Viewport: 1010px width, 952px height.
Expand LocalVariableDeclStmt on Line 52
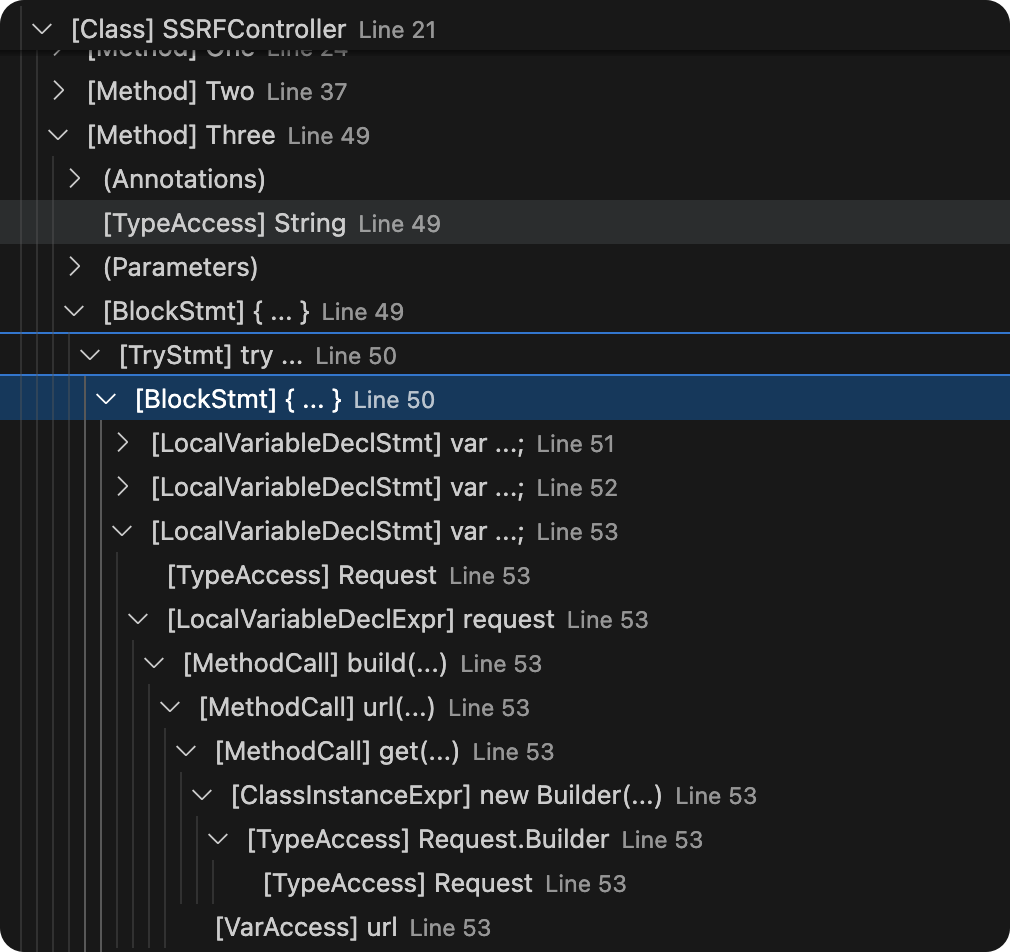tap(122, 487)
